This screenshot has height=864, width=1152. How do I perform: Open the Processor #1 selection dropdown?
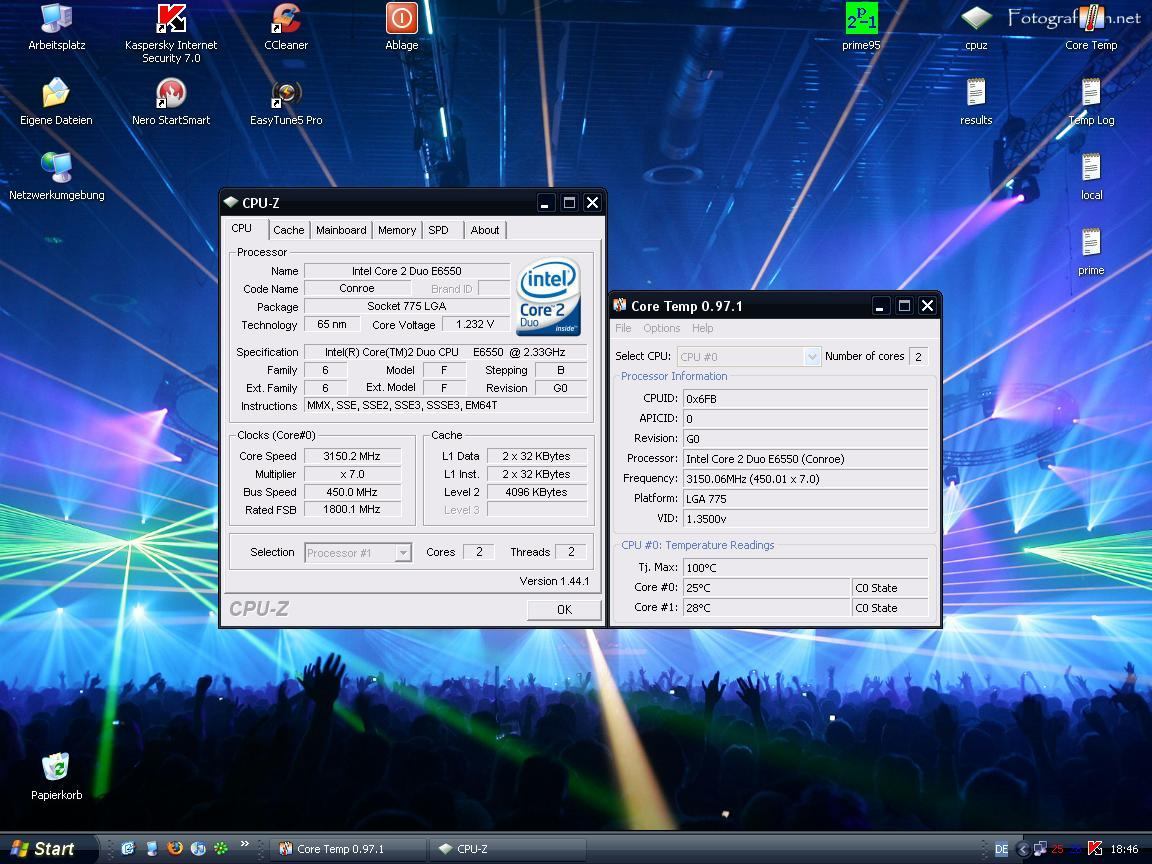358,552
